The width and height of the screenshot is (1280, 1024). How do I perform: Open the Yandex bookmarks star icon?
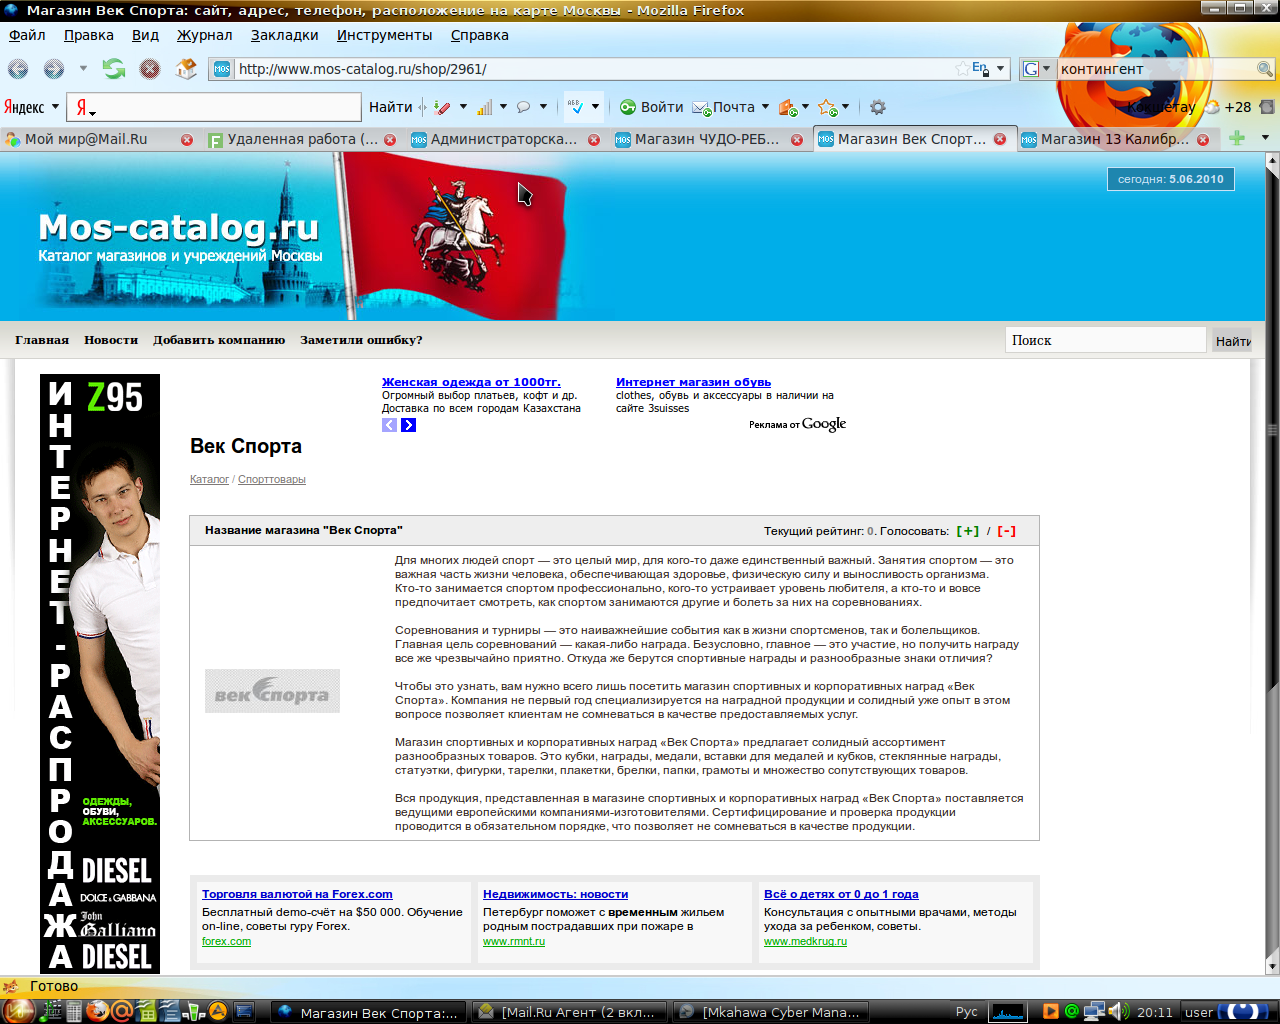pyautogui.click(x=827, y=107)
